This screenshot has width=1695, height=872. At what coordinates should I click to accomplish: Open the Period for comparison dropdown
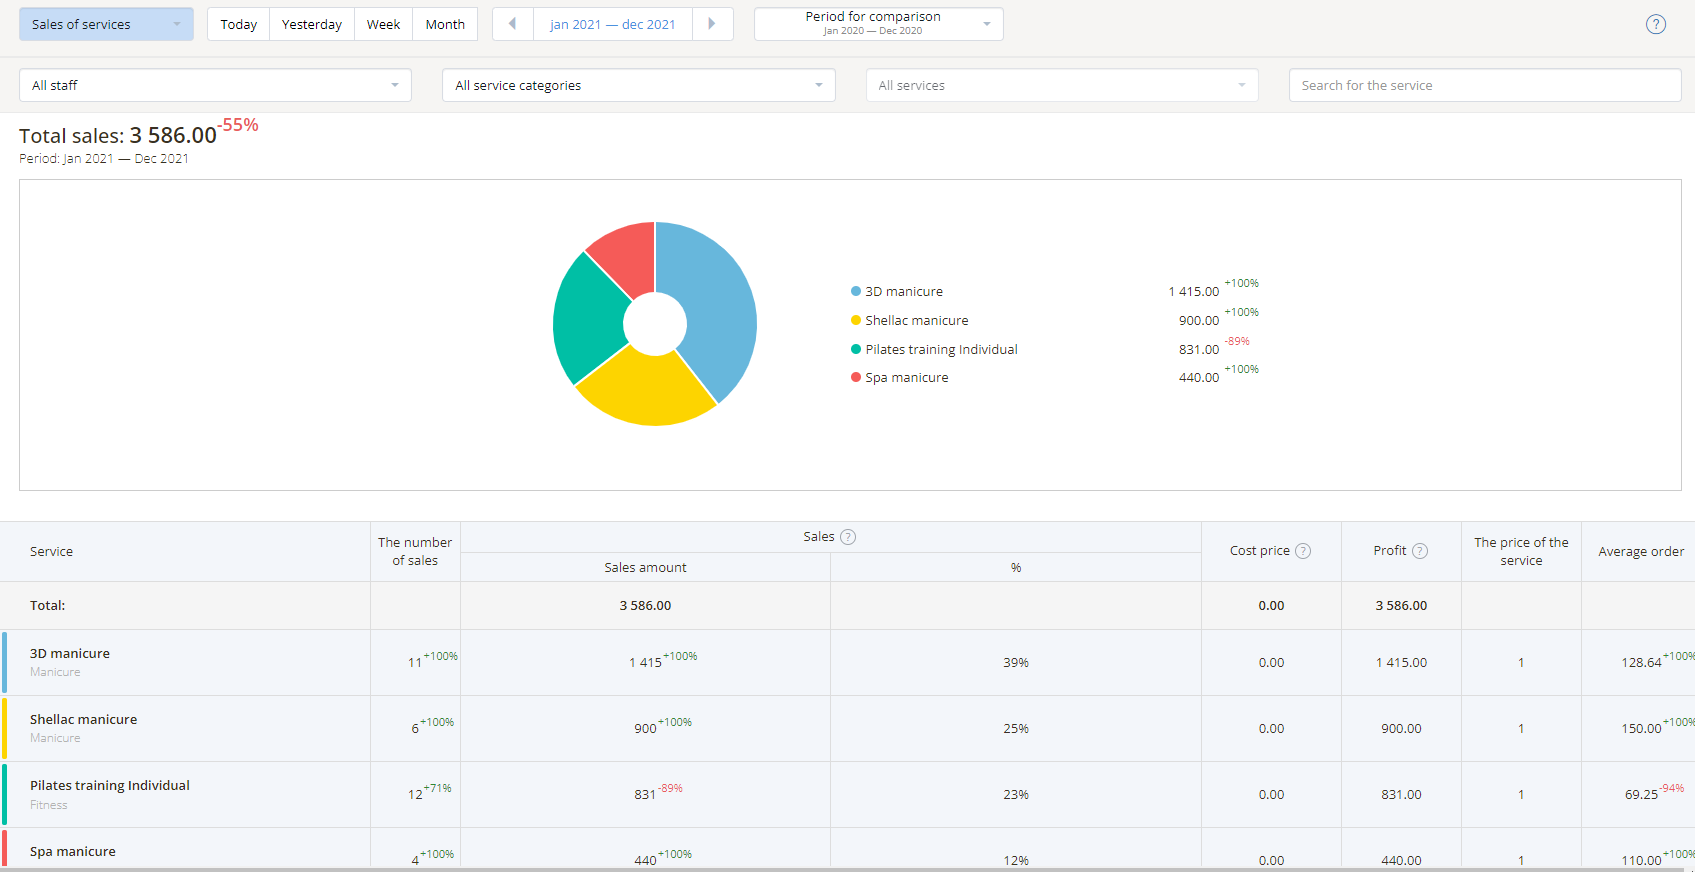point(879,24)
